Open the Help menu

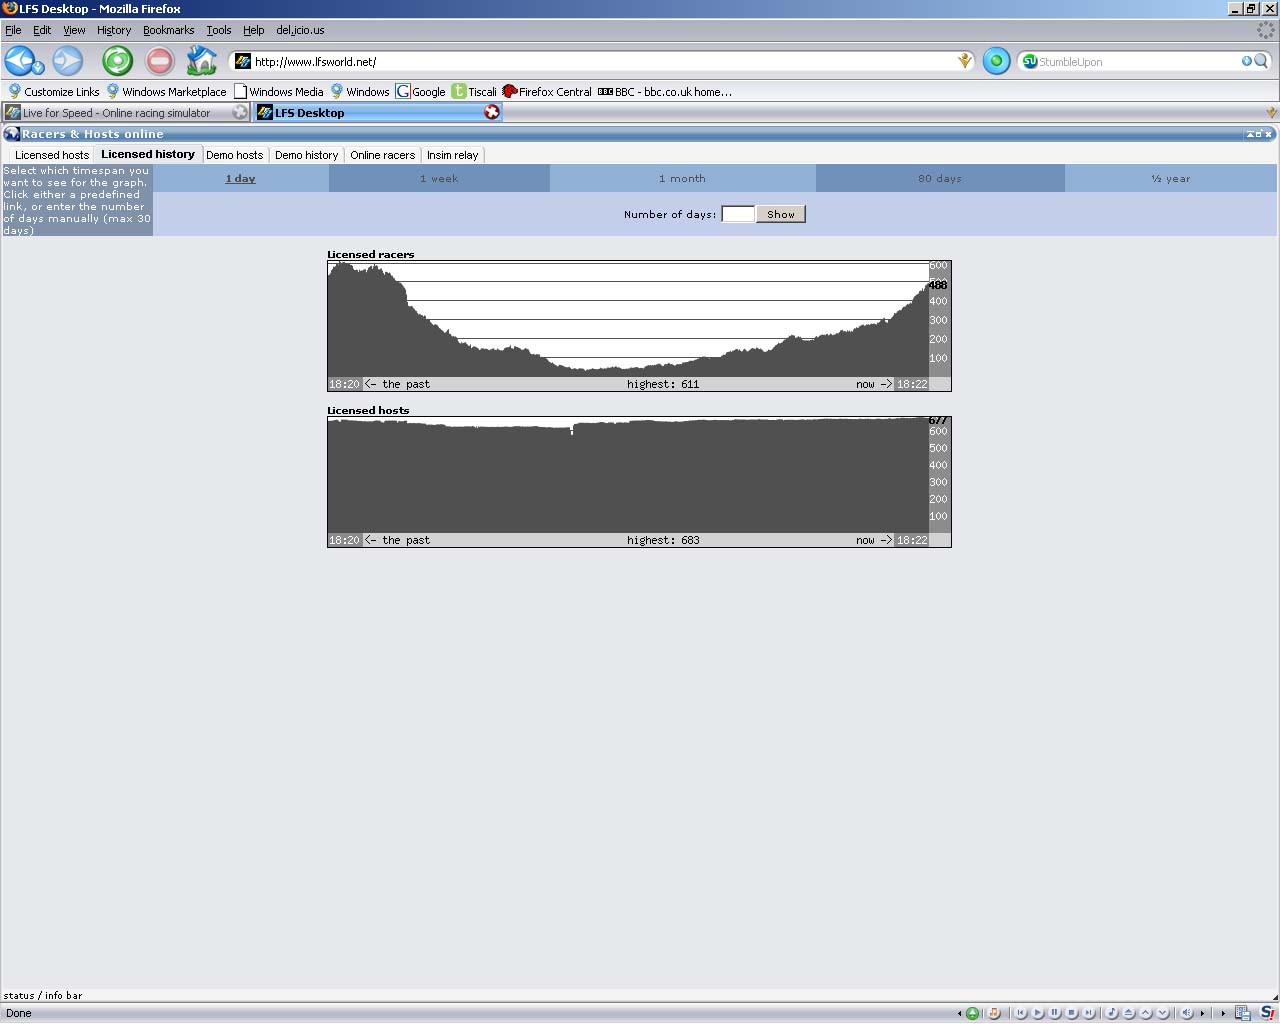click(253, 30)
